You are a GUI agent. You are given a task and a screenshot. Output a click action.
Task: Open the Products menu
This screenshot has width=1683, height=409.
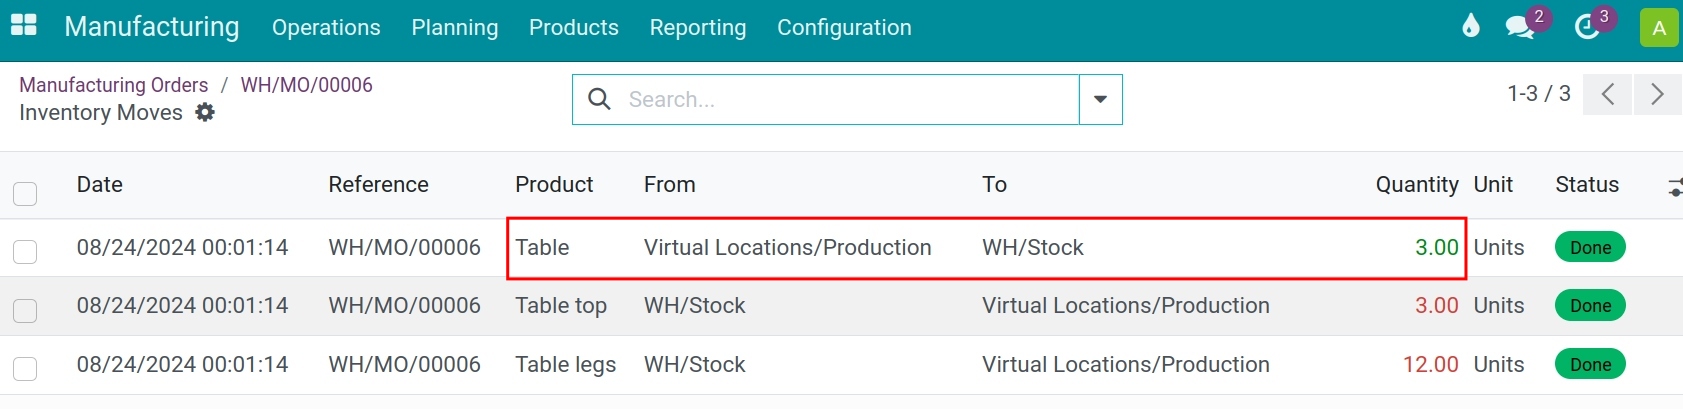[574, 27]
